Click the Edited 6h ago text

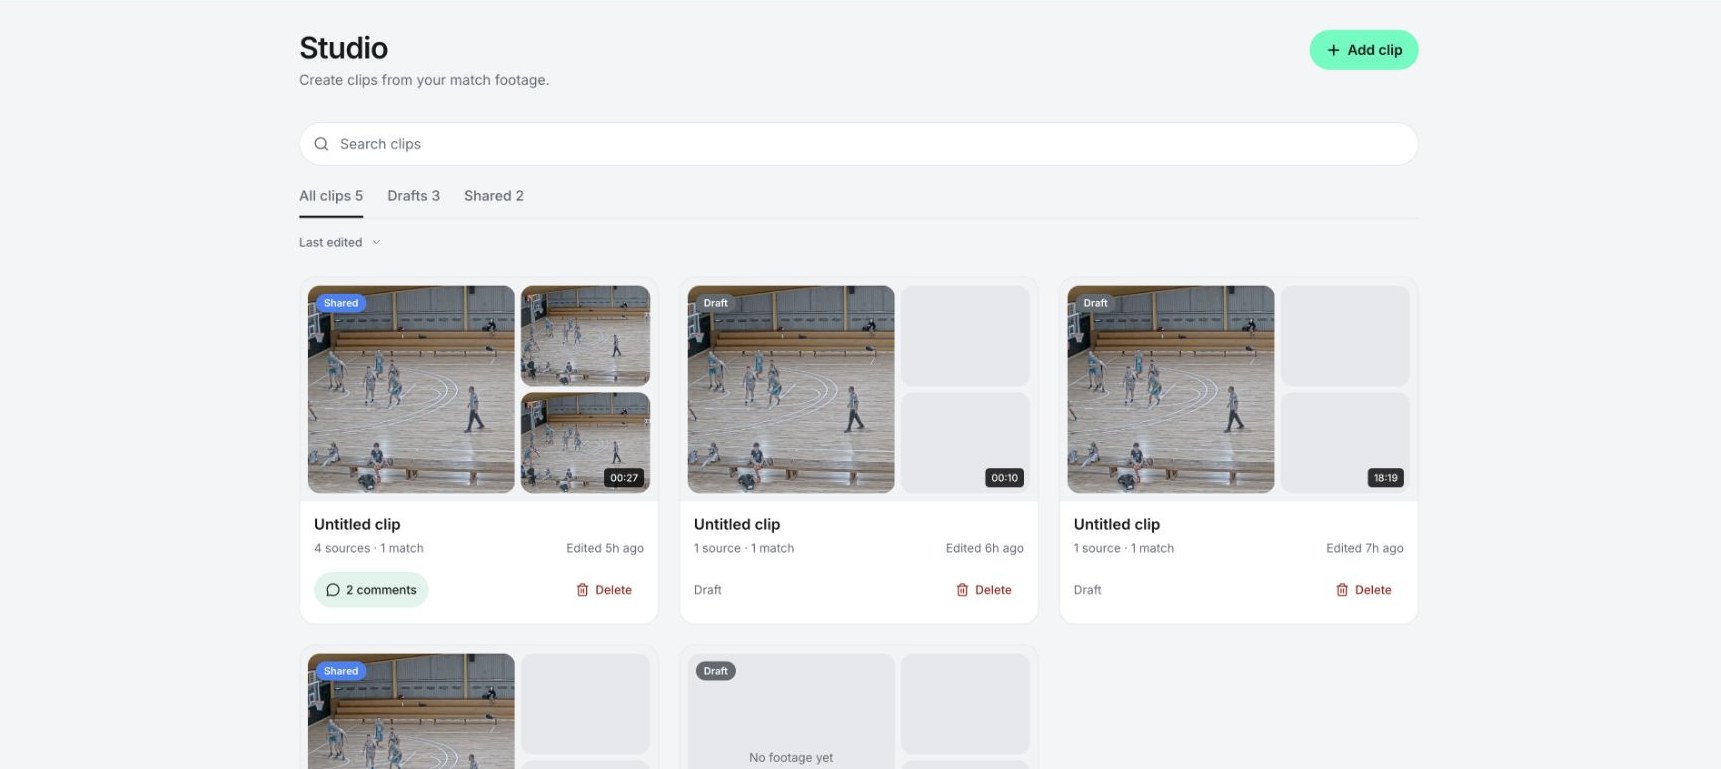click(x=985, y=548)
